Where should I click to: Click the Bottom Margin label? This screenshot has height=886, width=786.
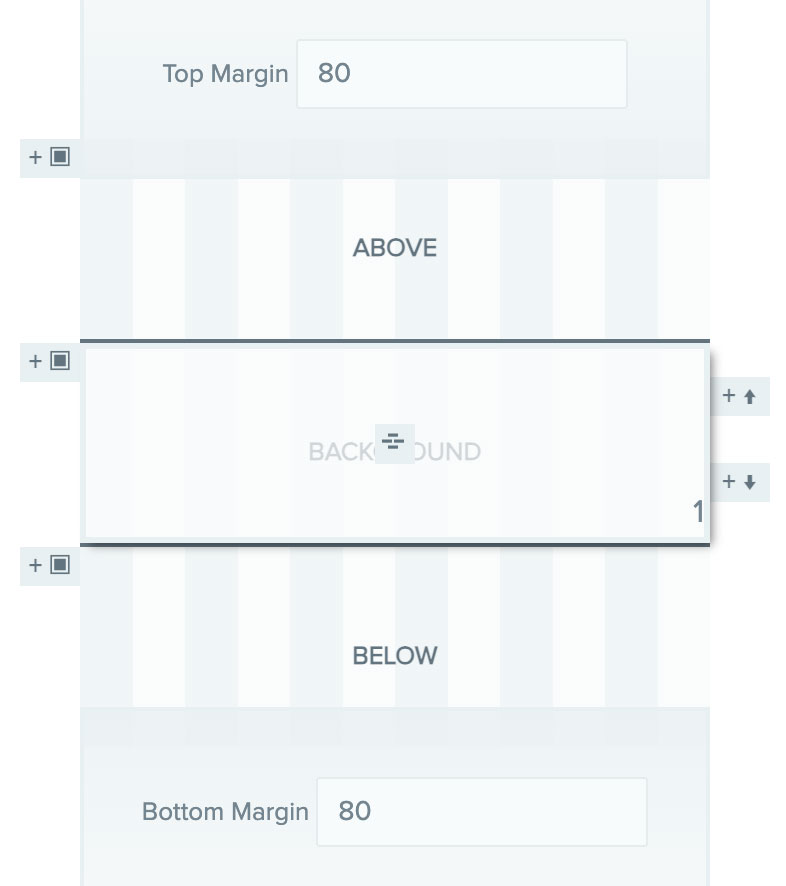pos(225,811)
